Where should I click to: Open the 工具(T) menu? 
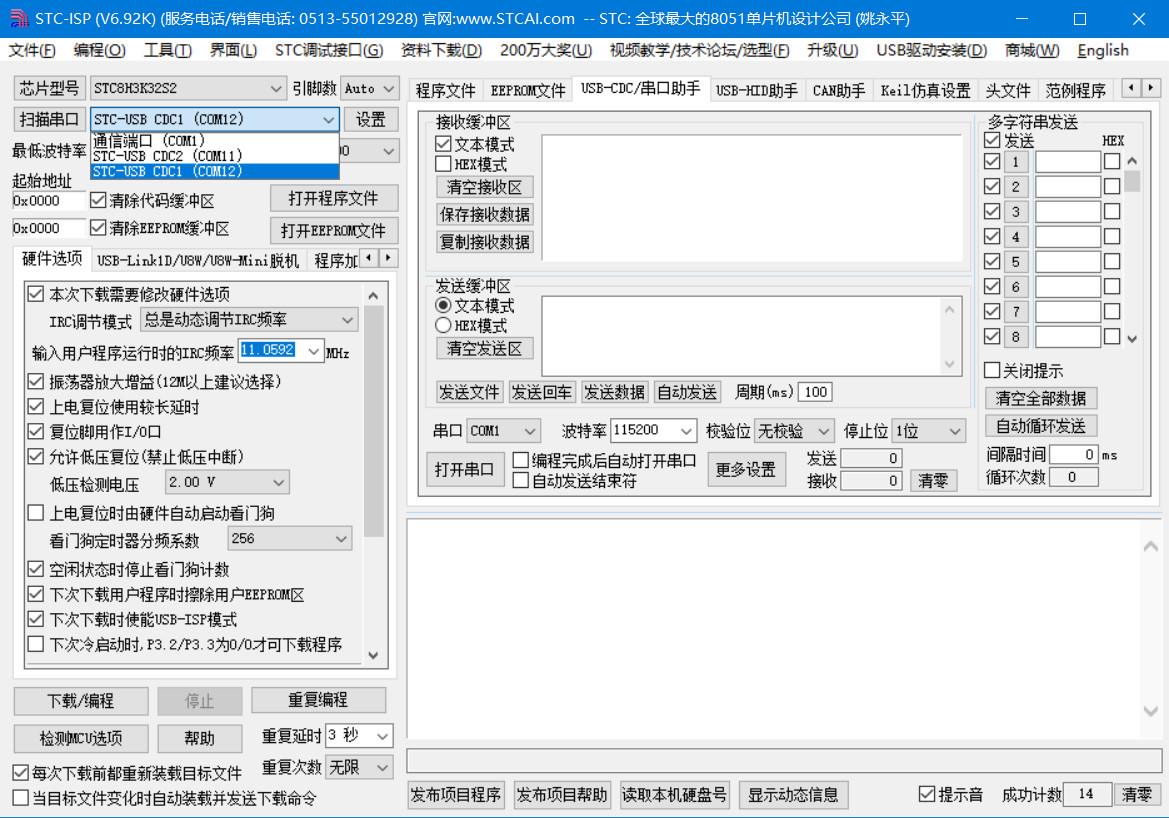point(167,50)
